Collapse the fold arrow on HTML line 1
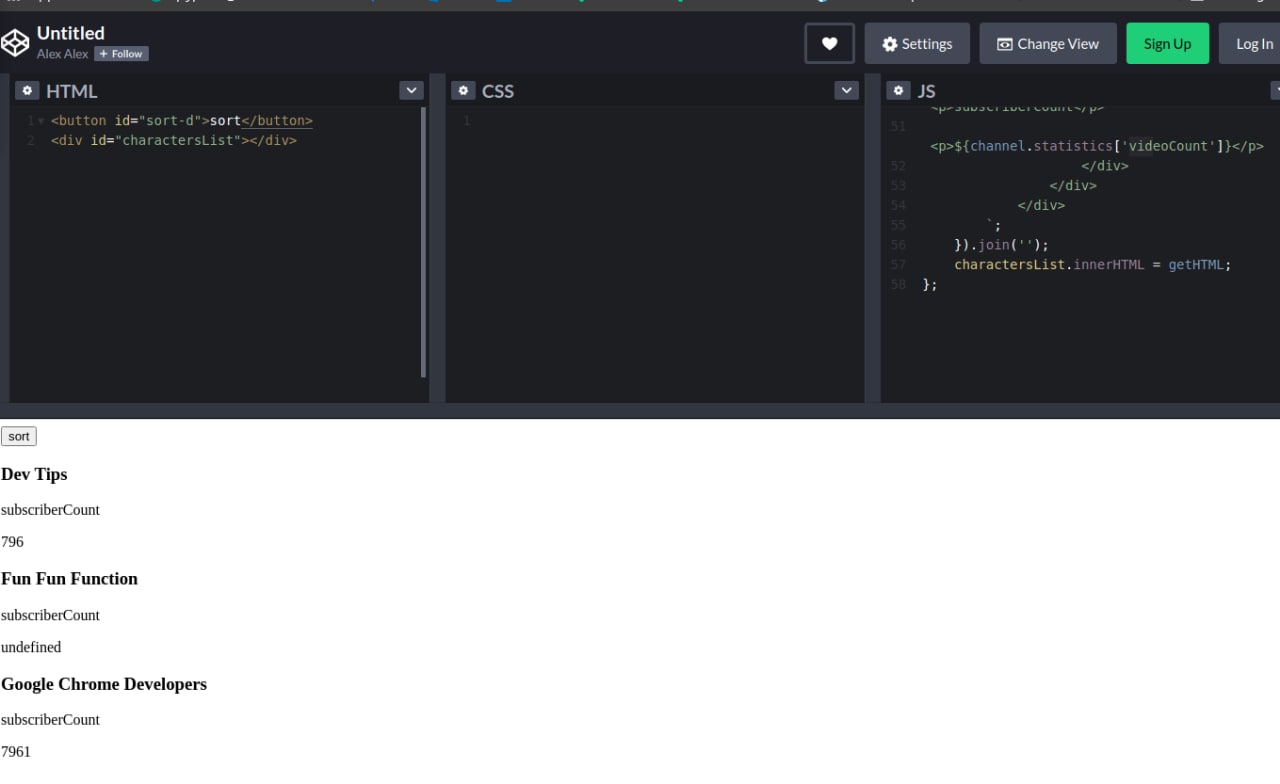This screenshot has width=1280, height=784. [x=41, y=121]
